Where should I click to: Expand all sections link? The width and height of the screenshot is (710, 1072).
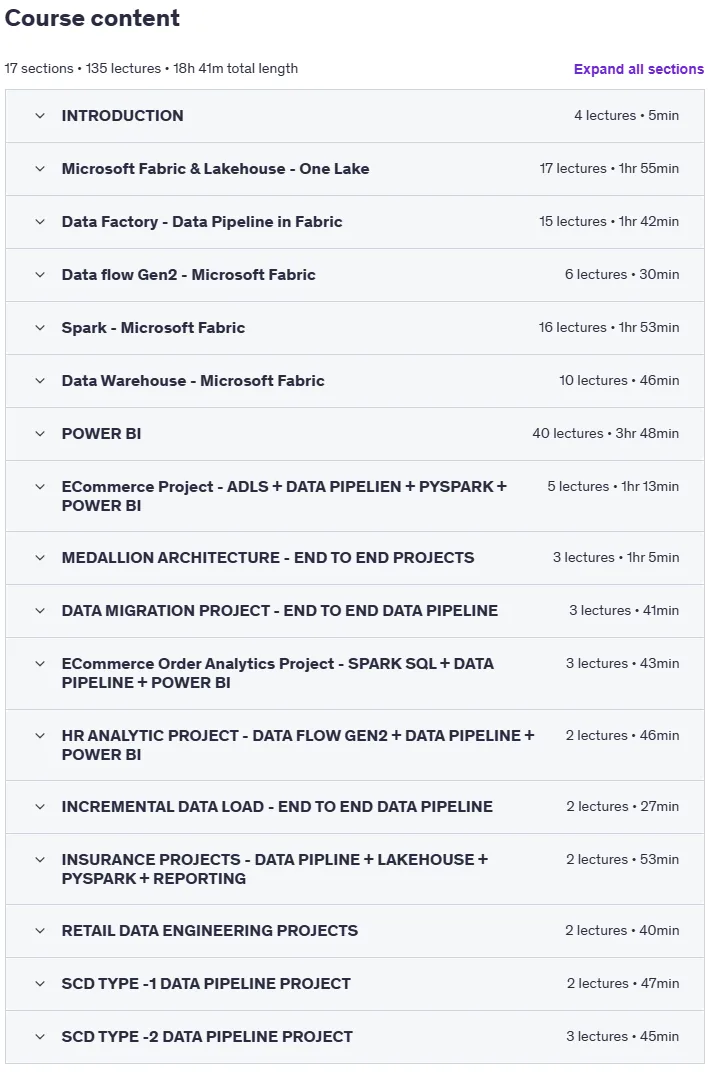point(638,69)
